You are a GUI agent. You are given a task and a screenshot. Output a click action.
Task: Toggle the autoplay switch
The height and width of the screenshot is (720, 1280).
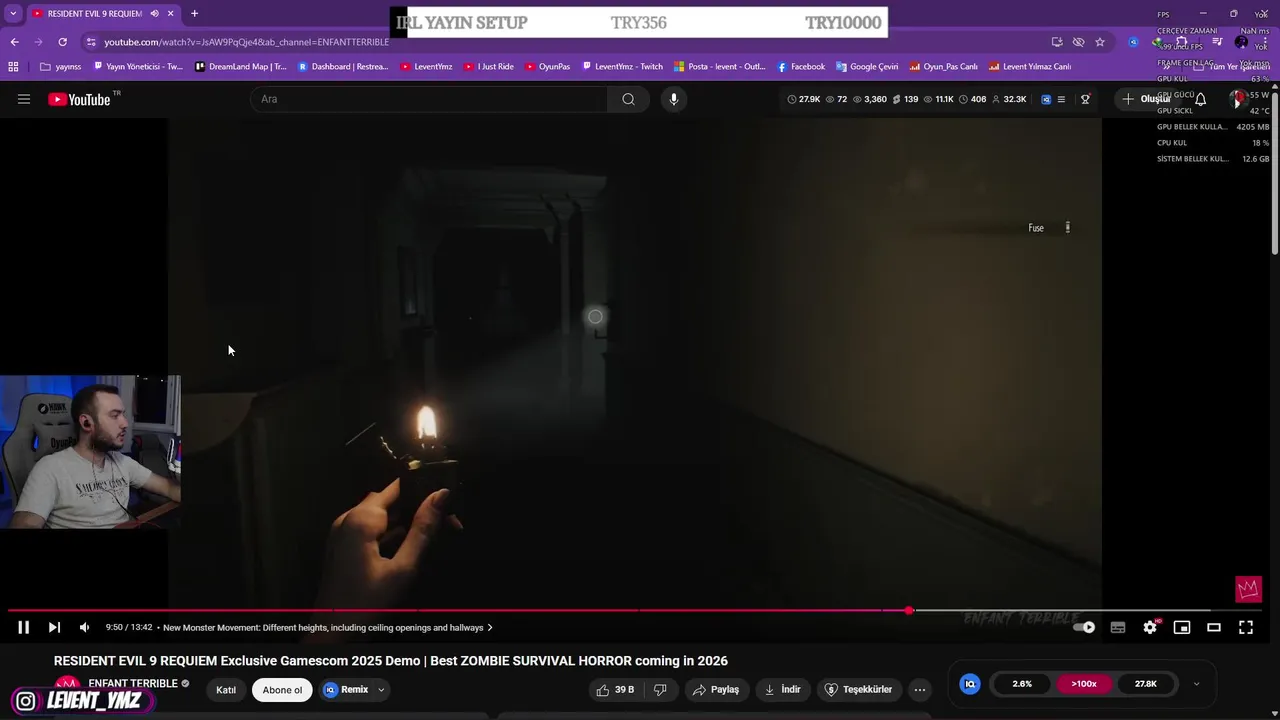point(1084,627)
